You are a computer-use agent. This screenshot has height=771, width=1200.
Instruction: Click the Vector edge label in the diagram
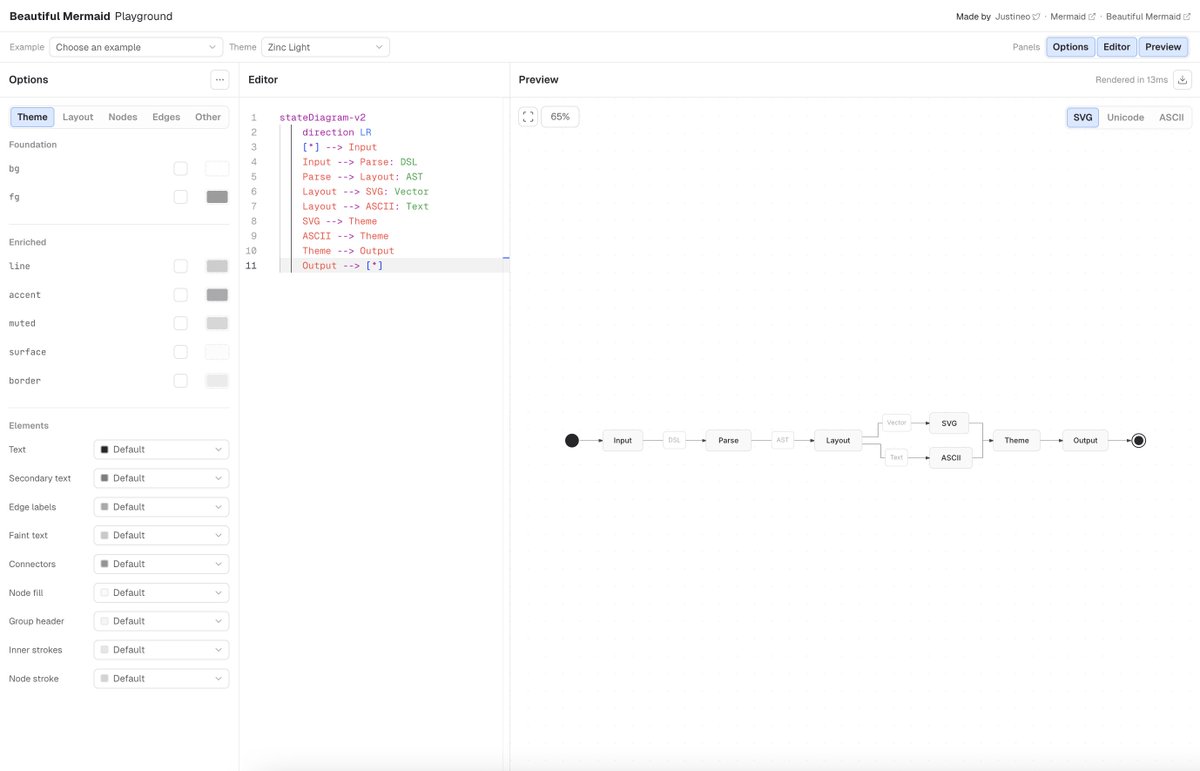point(896,423)
